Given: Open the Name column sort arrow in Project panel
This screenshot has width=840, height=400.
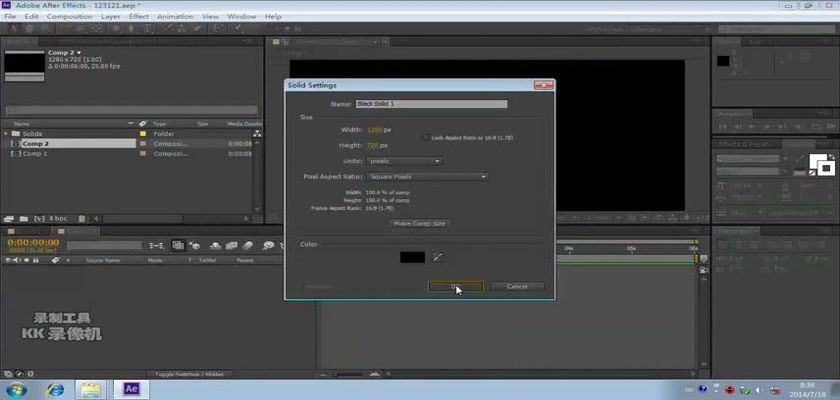Looking at the screenshot, I should (131, 124).
